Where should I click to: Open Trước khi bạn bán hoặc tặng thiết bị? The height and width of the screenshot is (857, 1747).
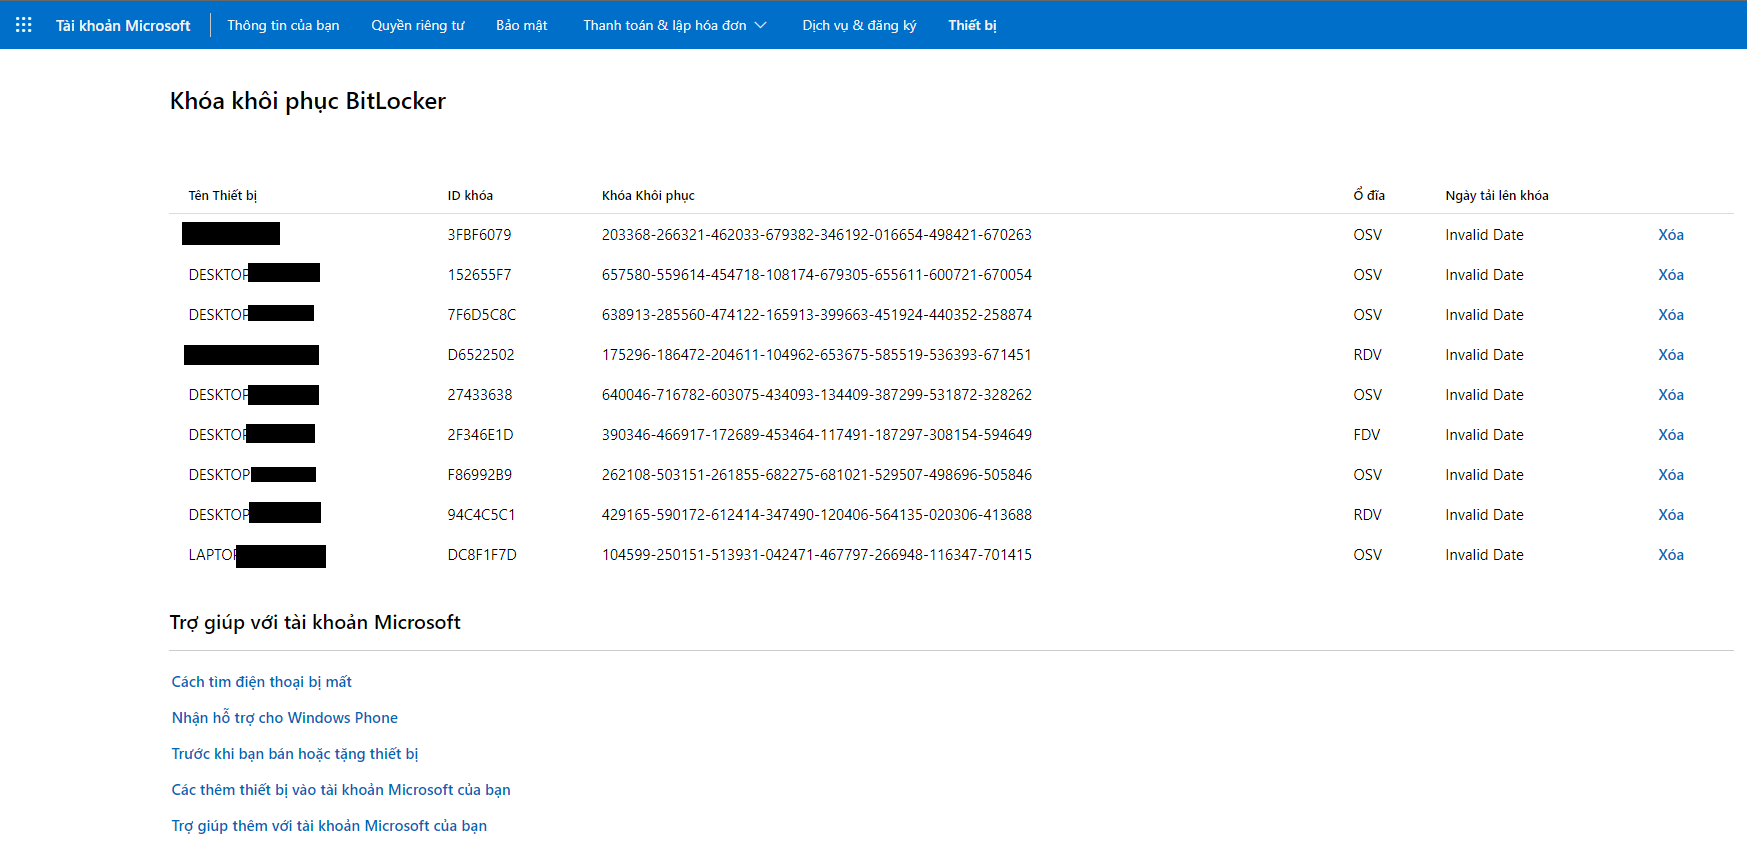click(x=295, y=754)
